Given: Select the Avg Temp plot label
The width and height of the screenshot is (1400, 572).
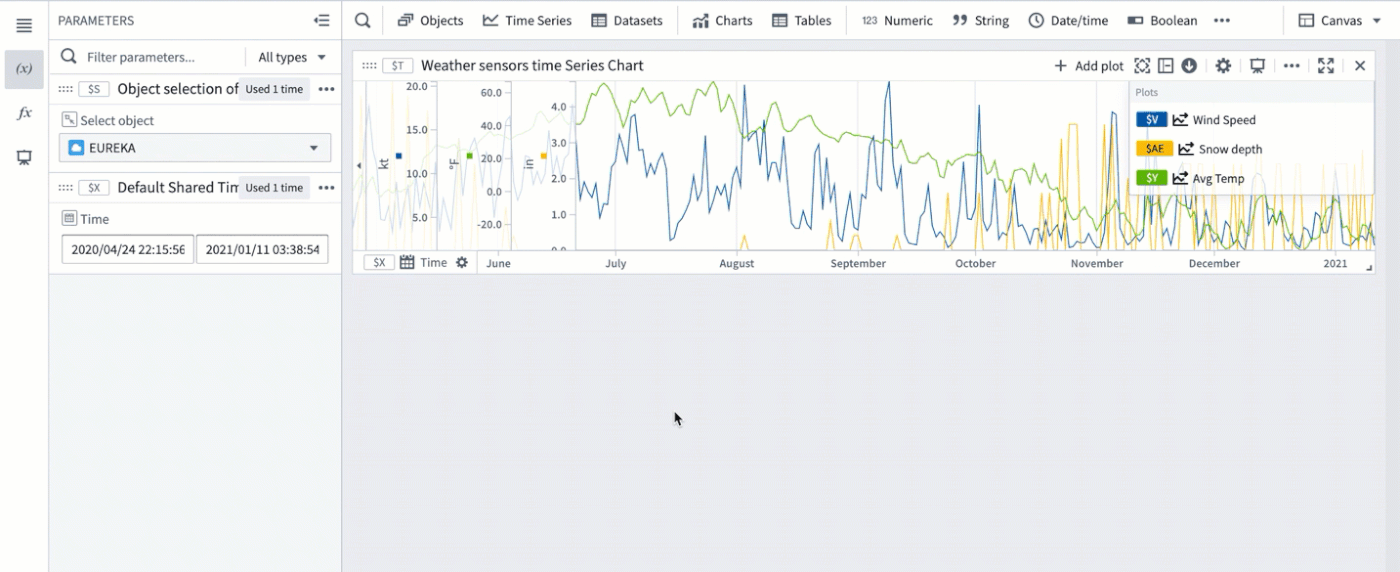Looking at the screenshot, I should click(x=1219, y=179).
